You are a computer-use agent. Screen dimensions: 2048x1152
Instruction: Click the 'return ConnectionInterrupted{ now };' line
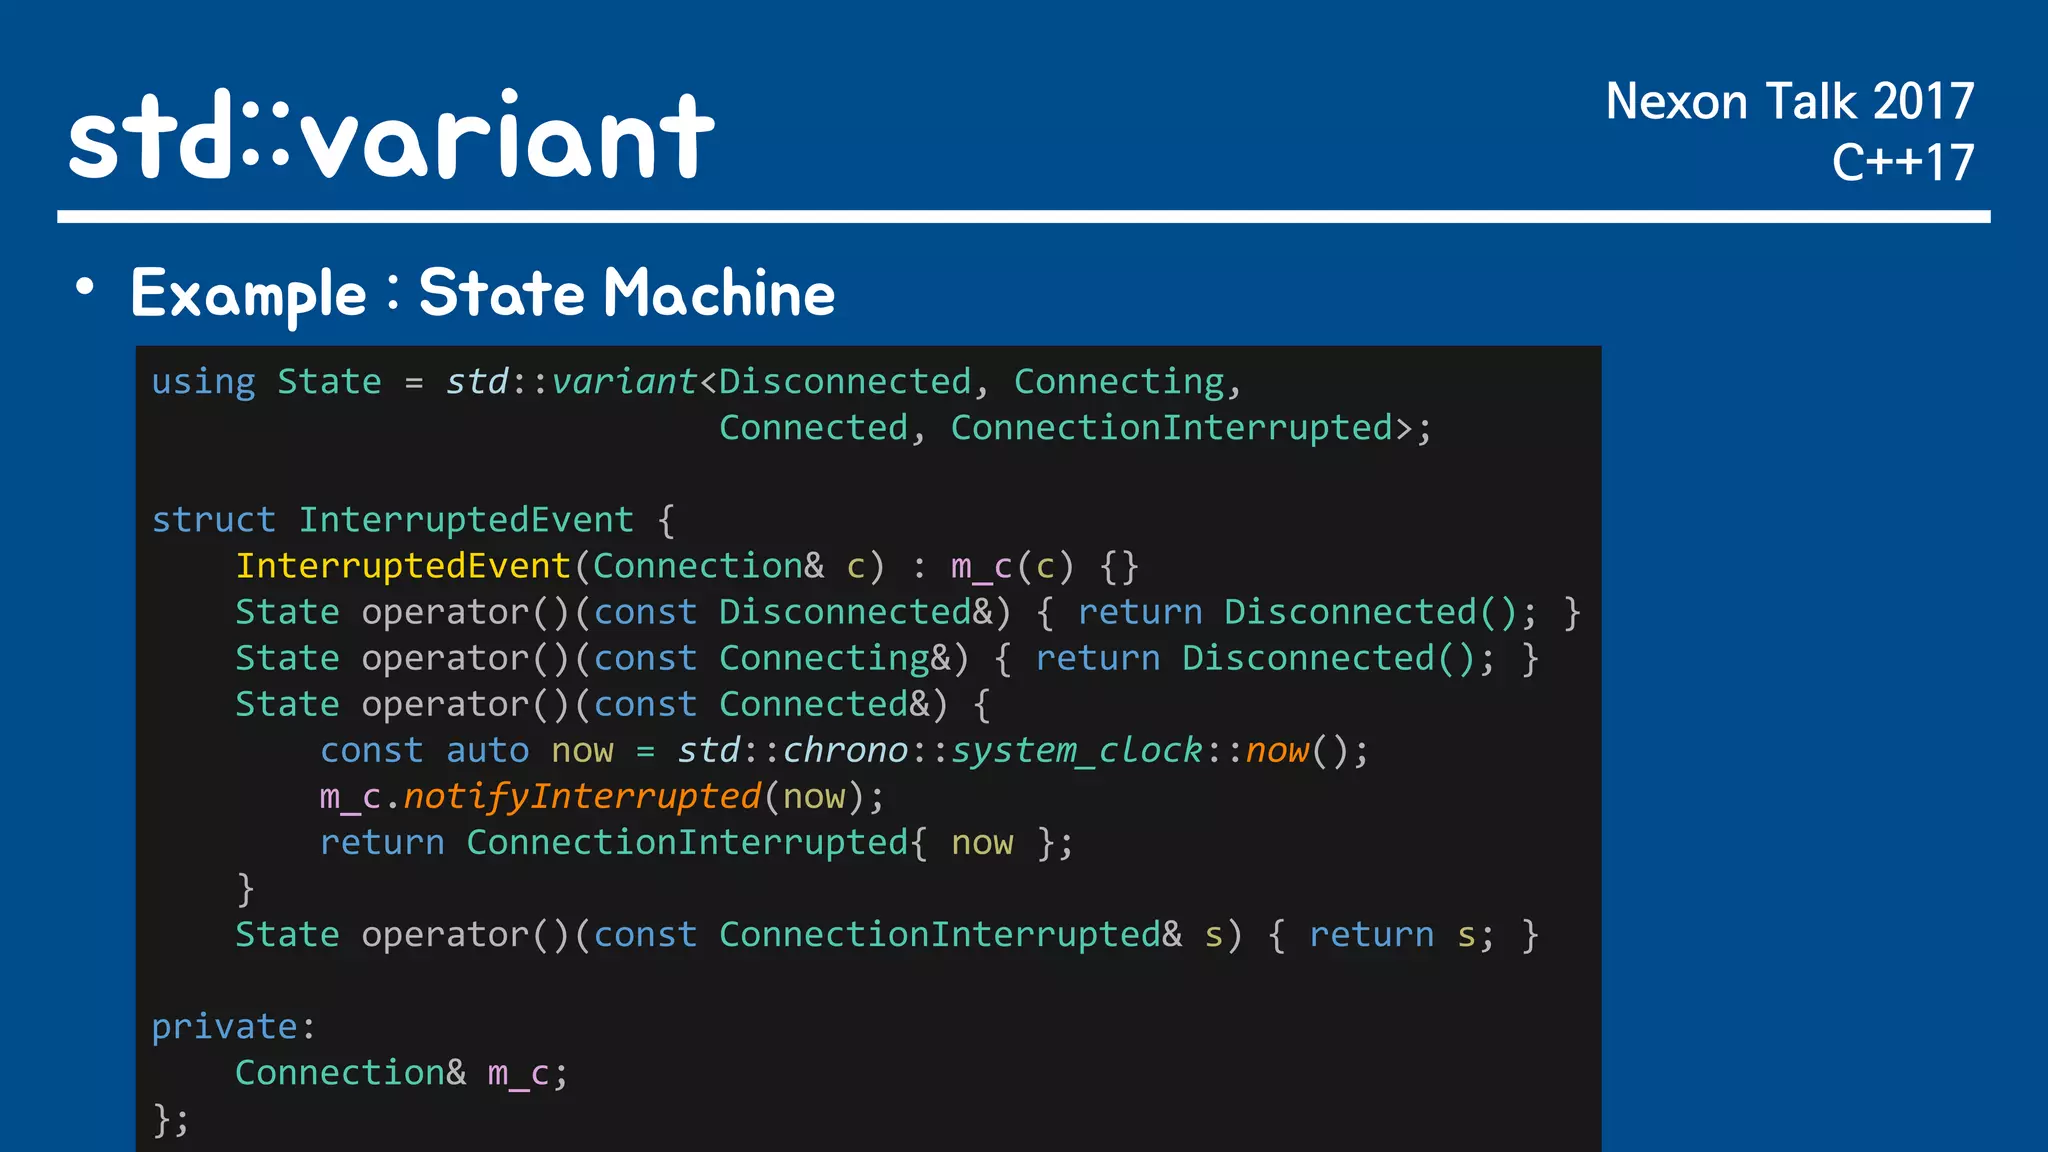697,842
